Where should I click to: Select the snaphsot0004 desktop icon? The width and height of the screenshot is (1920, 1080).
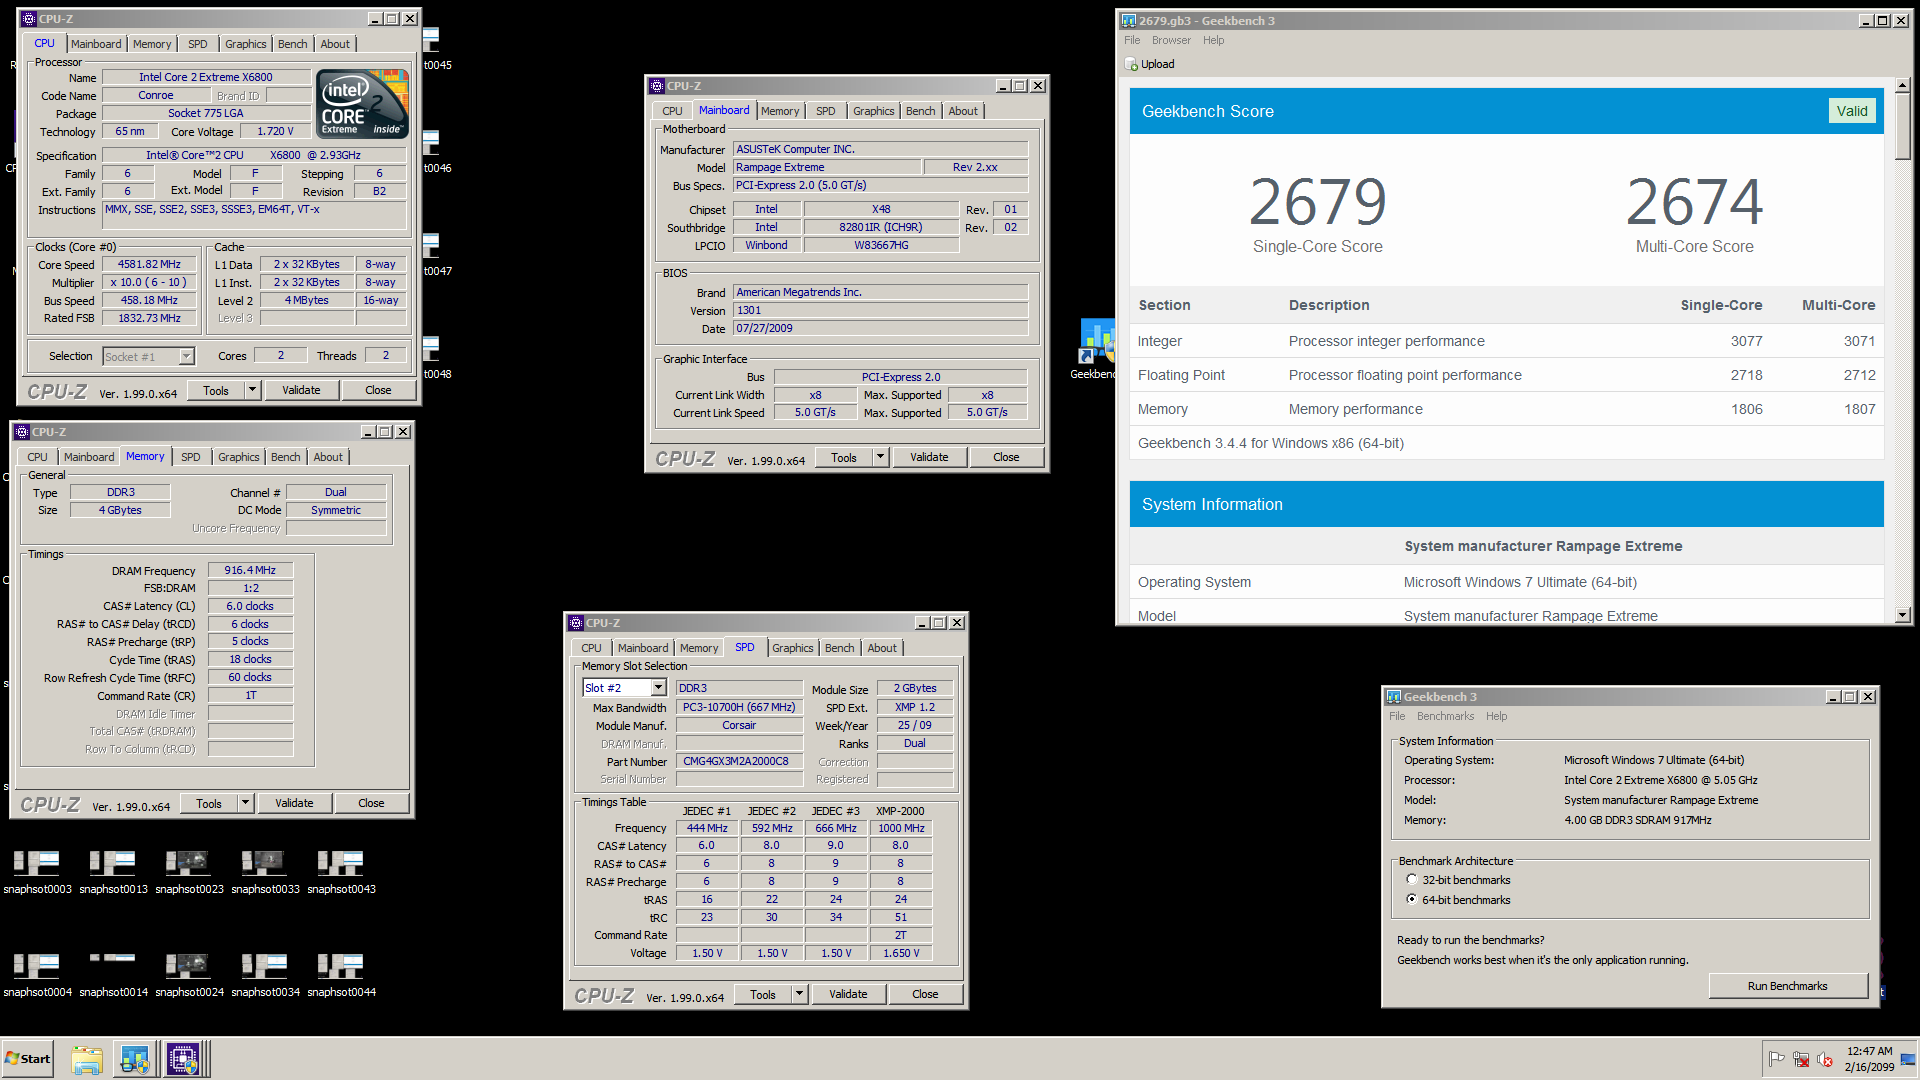[37, 974]
